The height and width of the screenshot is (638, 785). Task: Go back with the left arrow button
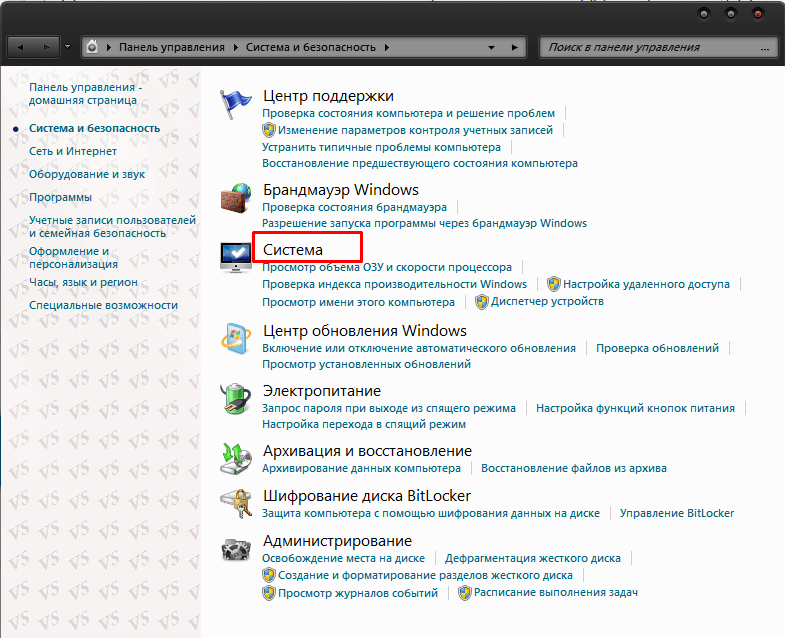tap(21, 47)
